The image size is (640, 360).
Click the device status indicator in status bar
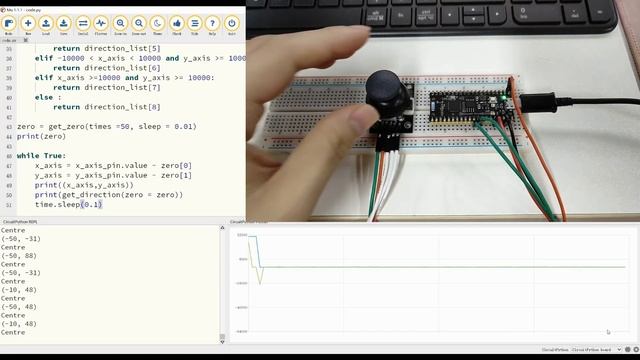[628, 349]
